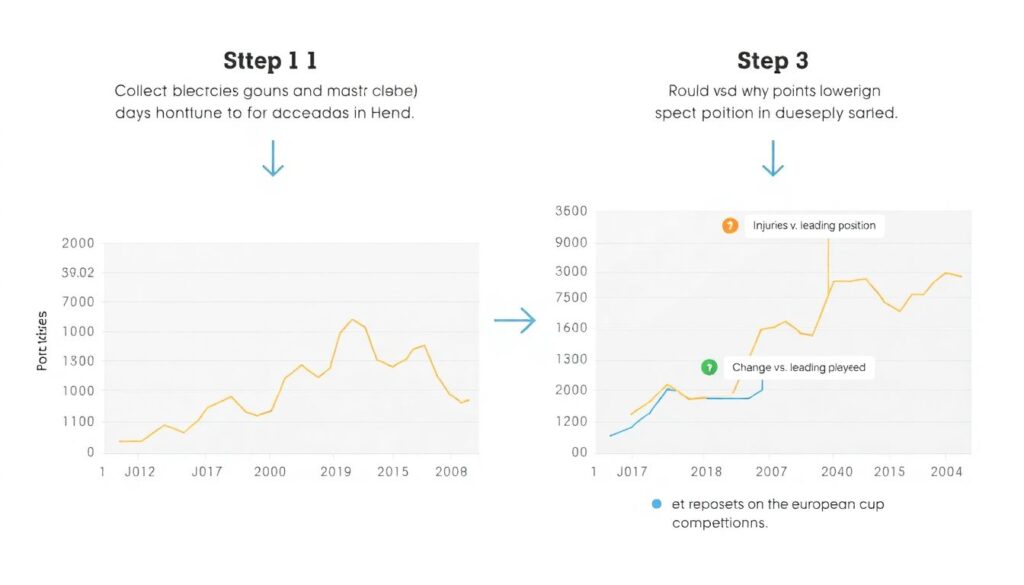The image size is (1024, 585).
Task: Click the vertical y-axis title on left chart
Action: (42, 341)
